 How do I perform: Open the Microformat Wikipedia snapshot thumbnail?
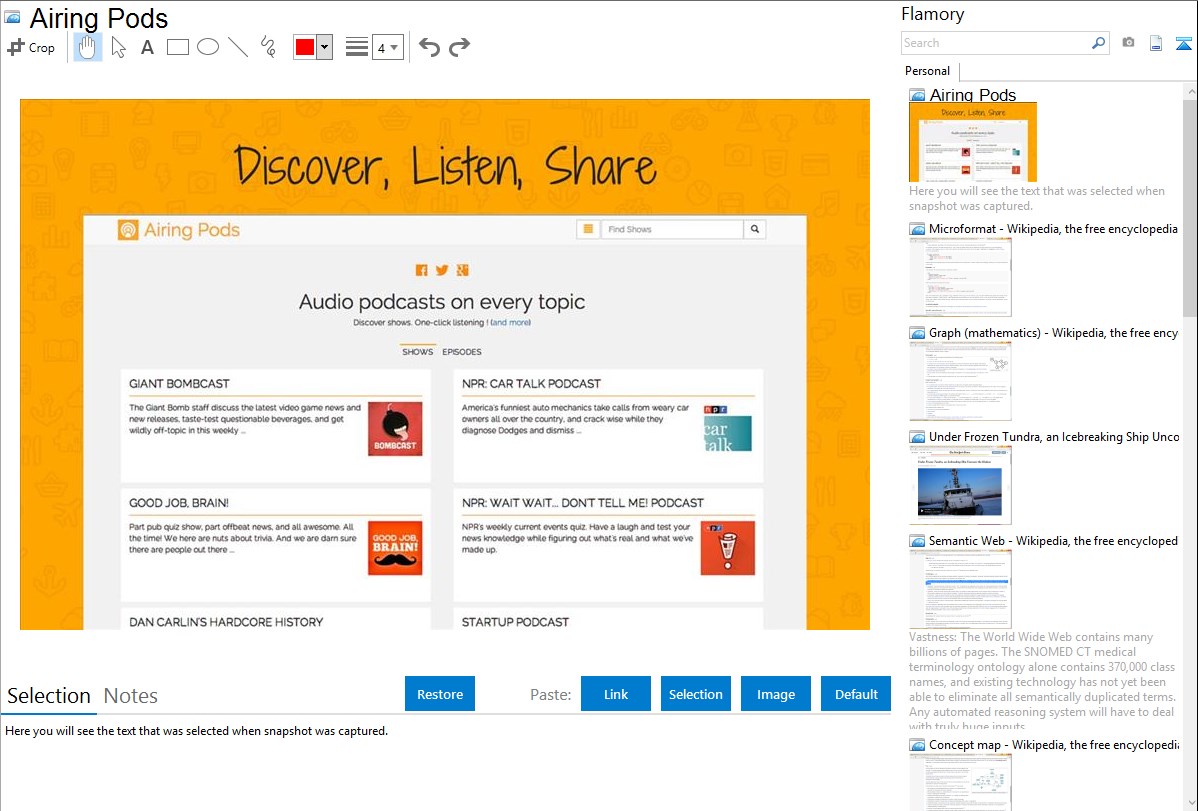[x=960, y=277]
